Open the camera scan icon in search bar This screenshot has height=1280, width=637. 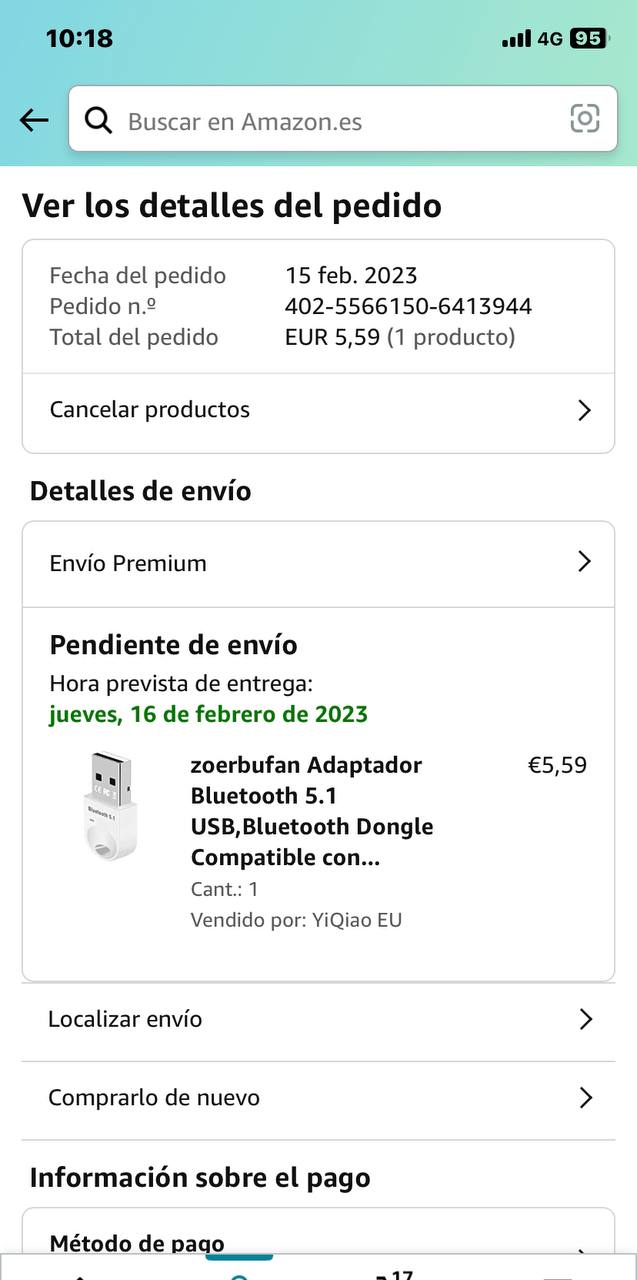pos(584,119)
